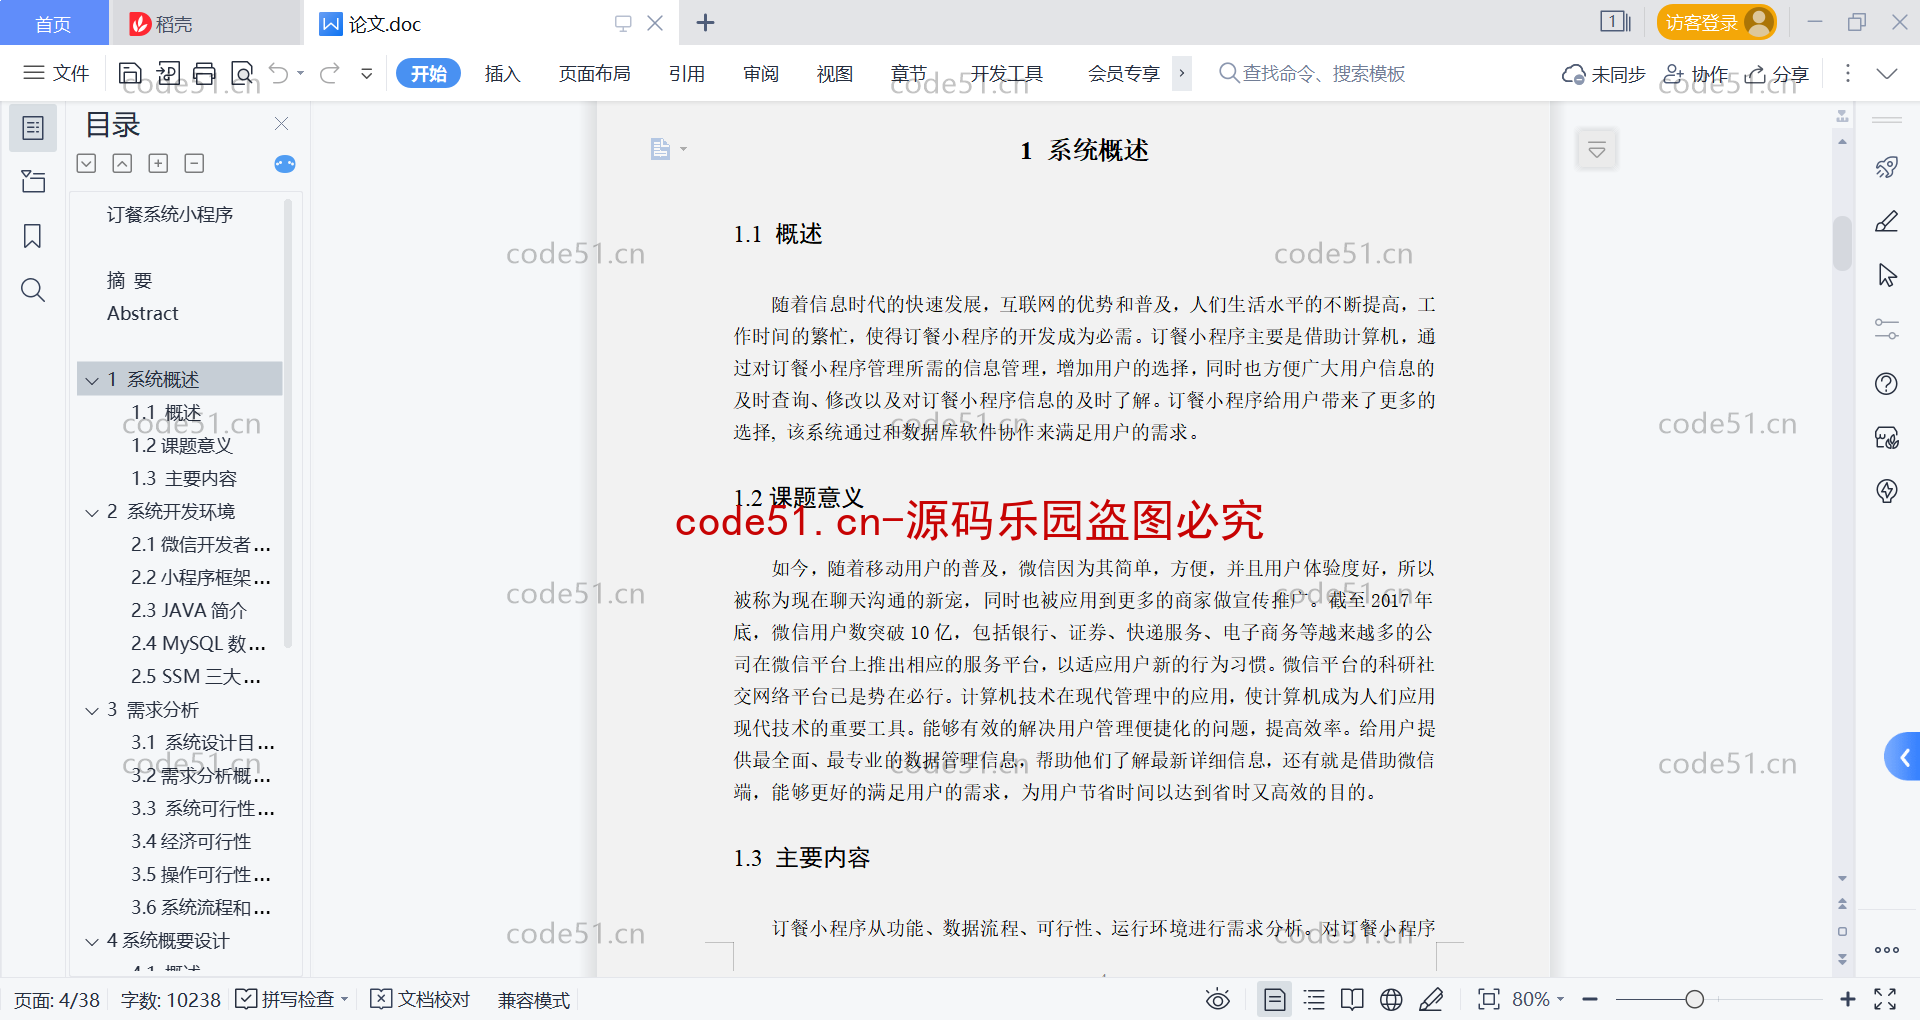Click the cursor select icon in right sidebar
The height and width of the screenshot is (1020, 1920).
pyautogui.click(x=1887, y=275)
